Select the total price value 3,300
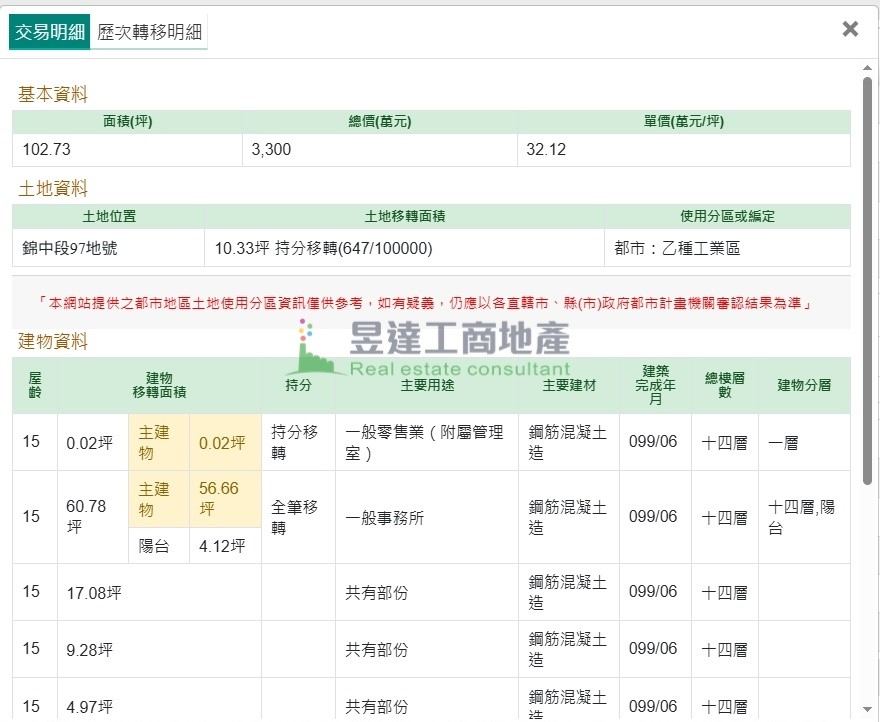The image size is (880, 722). pyautogui.click(x=271, y=150)
